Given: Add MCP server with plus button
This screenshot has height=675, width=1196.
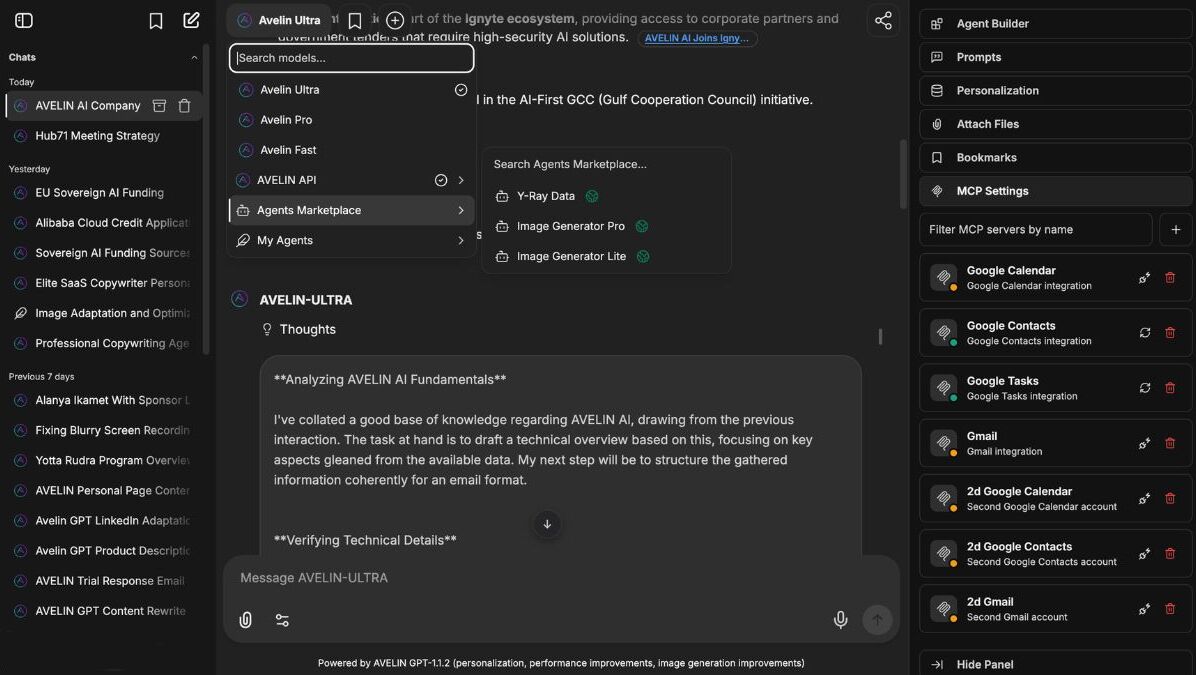Looking at the screenshot, I should (1175, 230).
